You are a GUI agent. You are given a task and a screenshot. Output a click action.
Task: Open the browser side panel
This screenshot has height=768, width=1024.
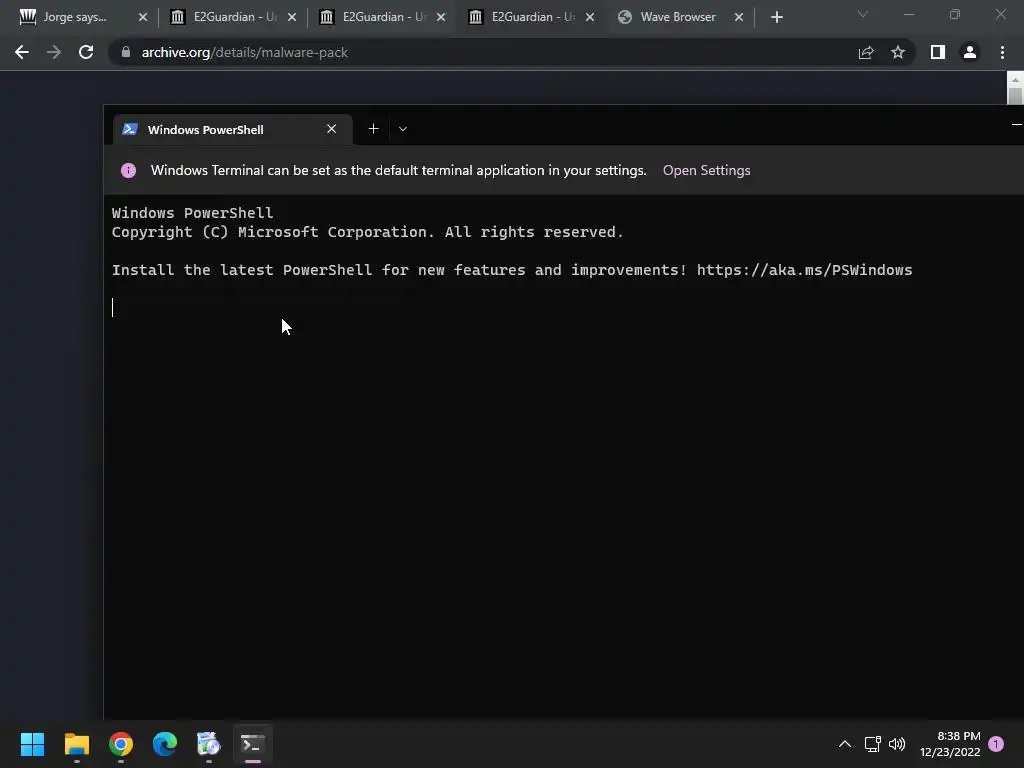[x=938, y=52]
